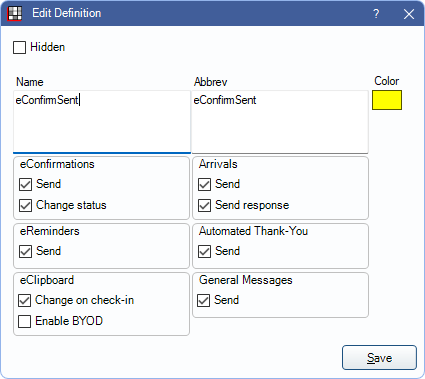The height and width of the screenshot is (379, 425).
Task: Click the Enable BYOD label text
Action: [x=69, y=321]
